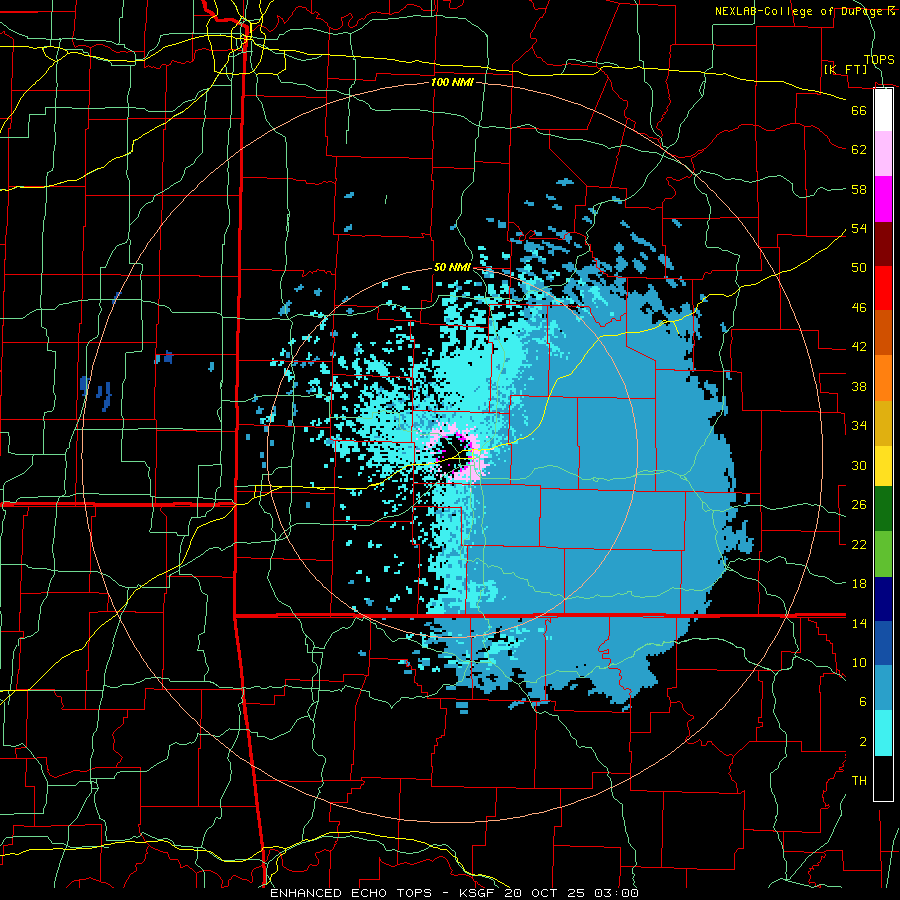Image resolution: width=900 pixels, height=900 pixels.
Task: Click the legend value 2
Action: [x=863, y=742]
